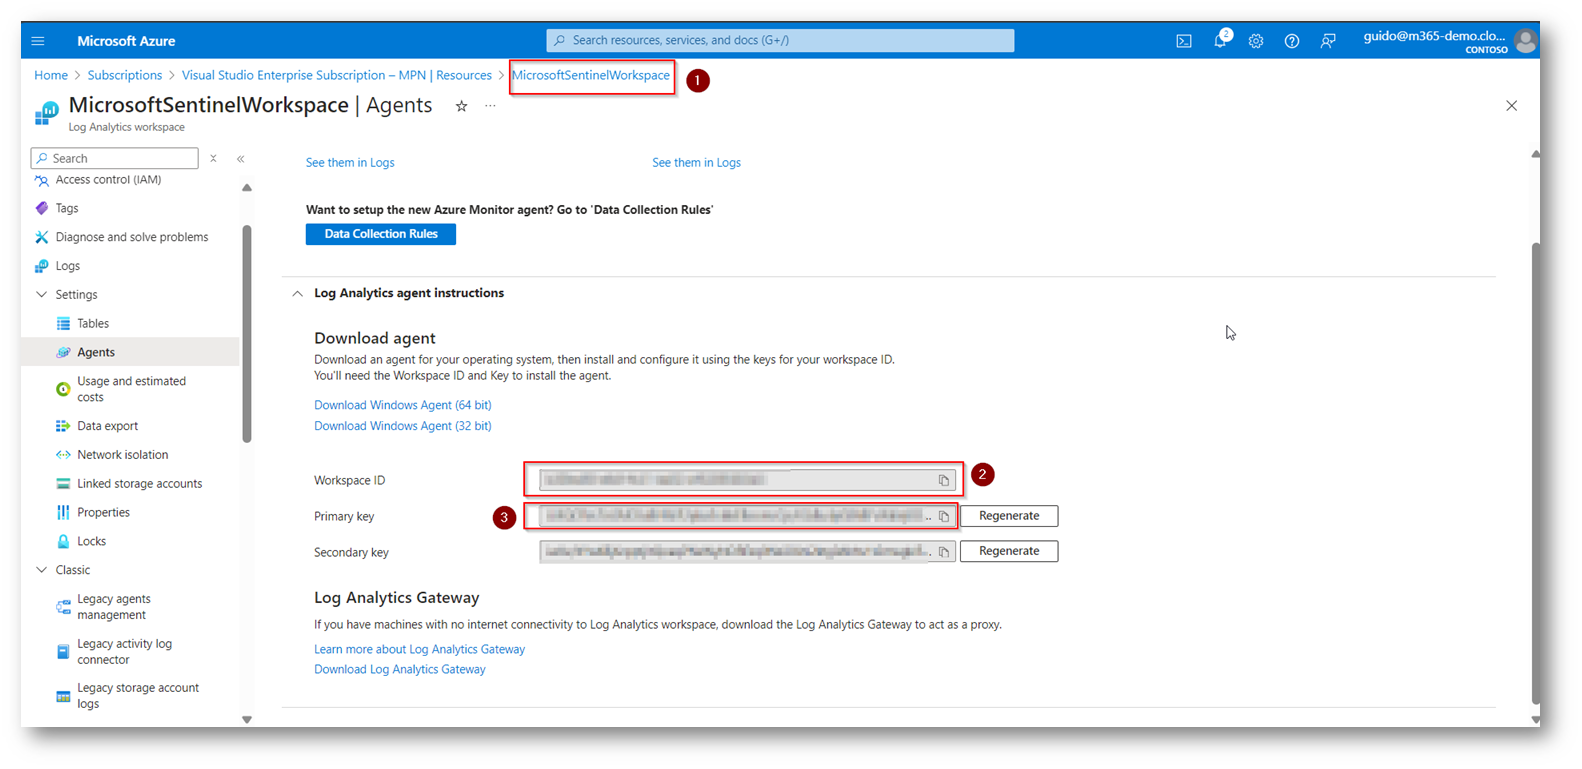Image resolution: width=1582 pixels, height=769 pixels.
Task: Click the Access control (IAM) icon
Action: pos(41,180)
